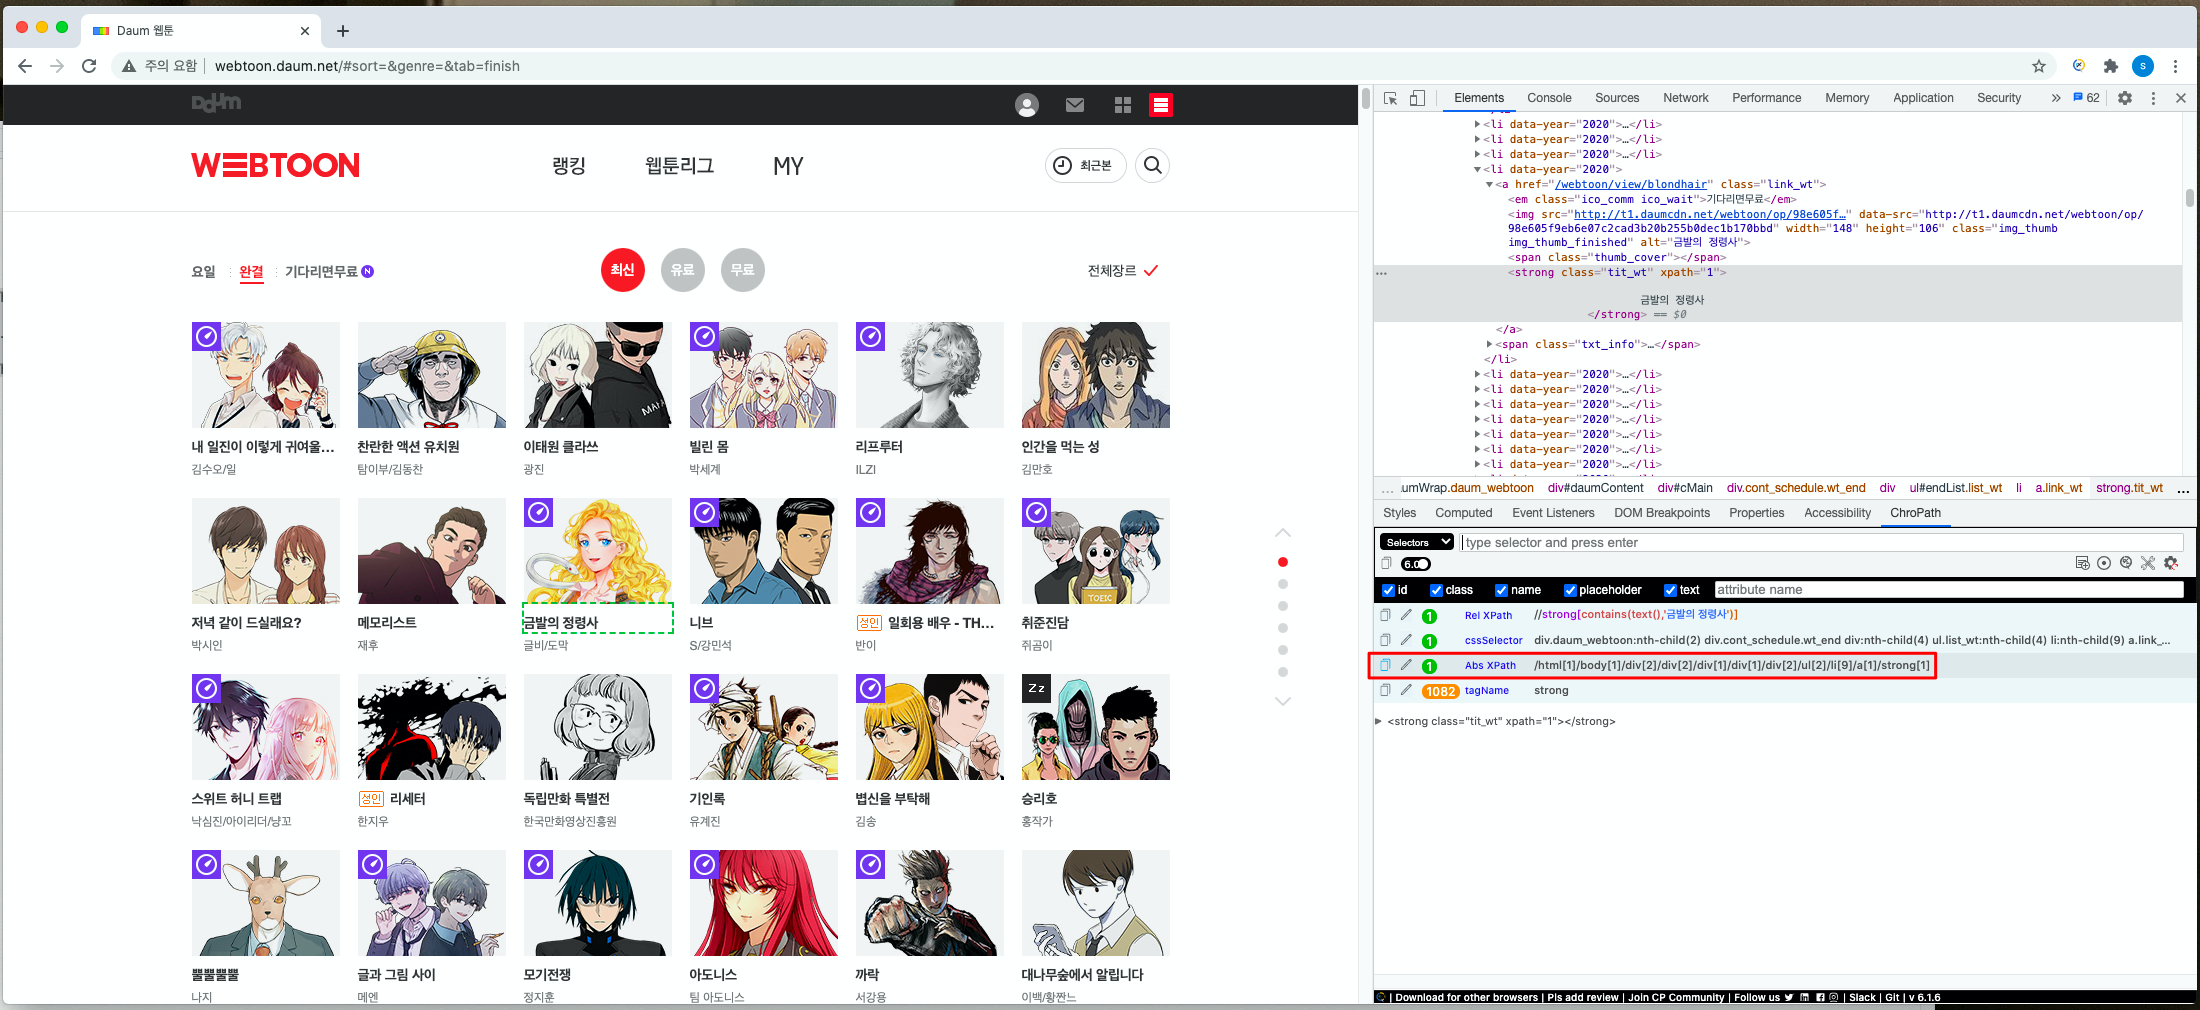Click the ChroPath selector input field

(x=1822, y=542)
